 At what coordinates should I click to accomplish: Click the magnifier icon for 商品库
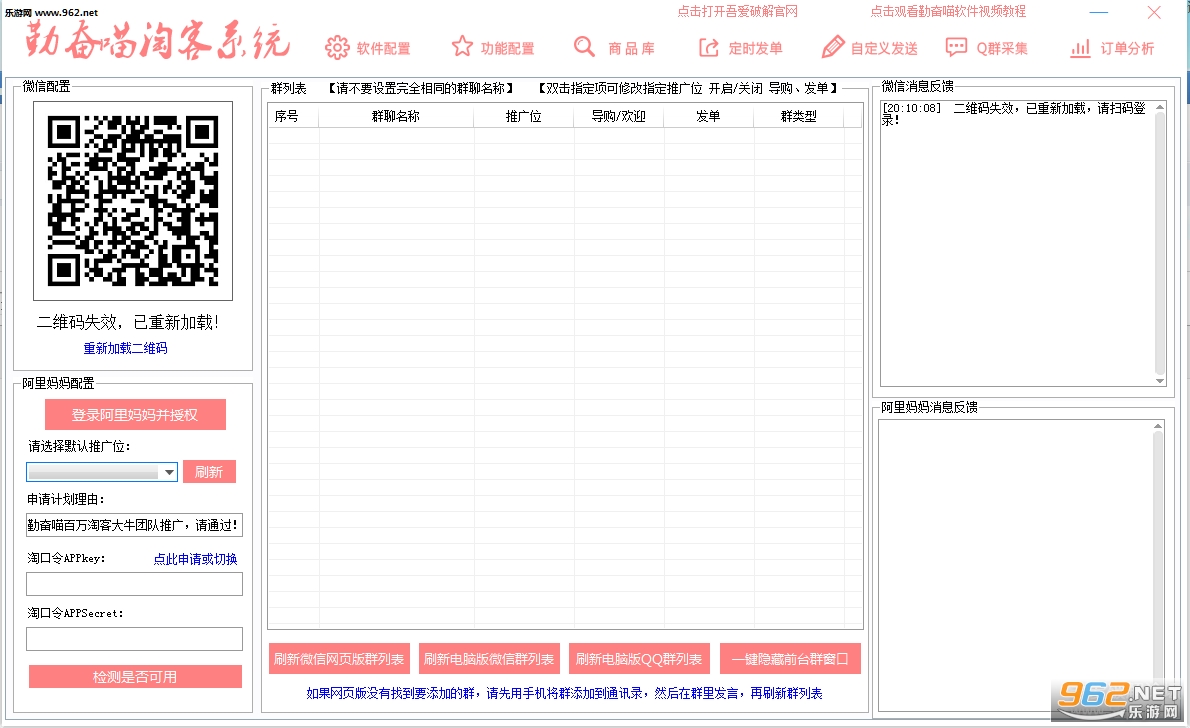click(x=584, y=47)
